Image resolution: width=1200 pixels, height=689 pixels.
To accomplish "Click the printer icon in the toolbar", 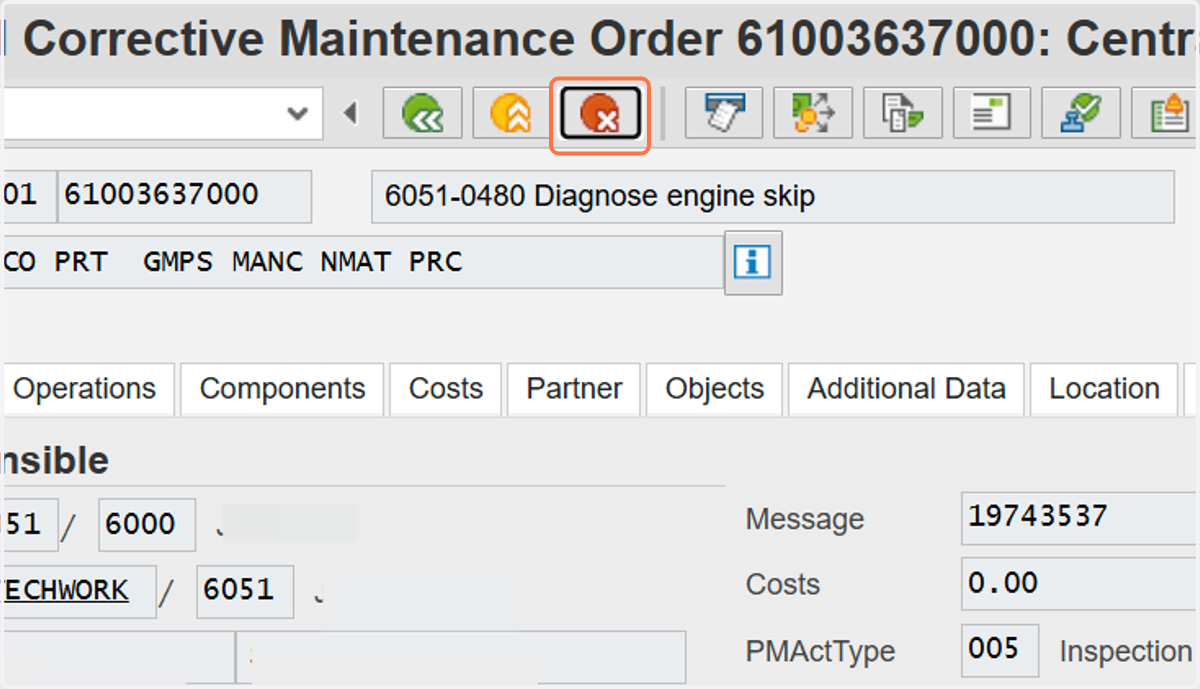I will [723, 113].
